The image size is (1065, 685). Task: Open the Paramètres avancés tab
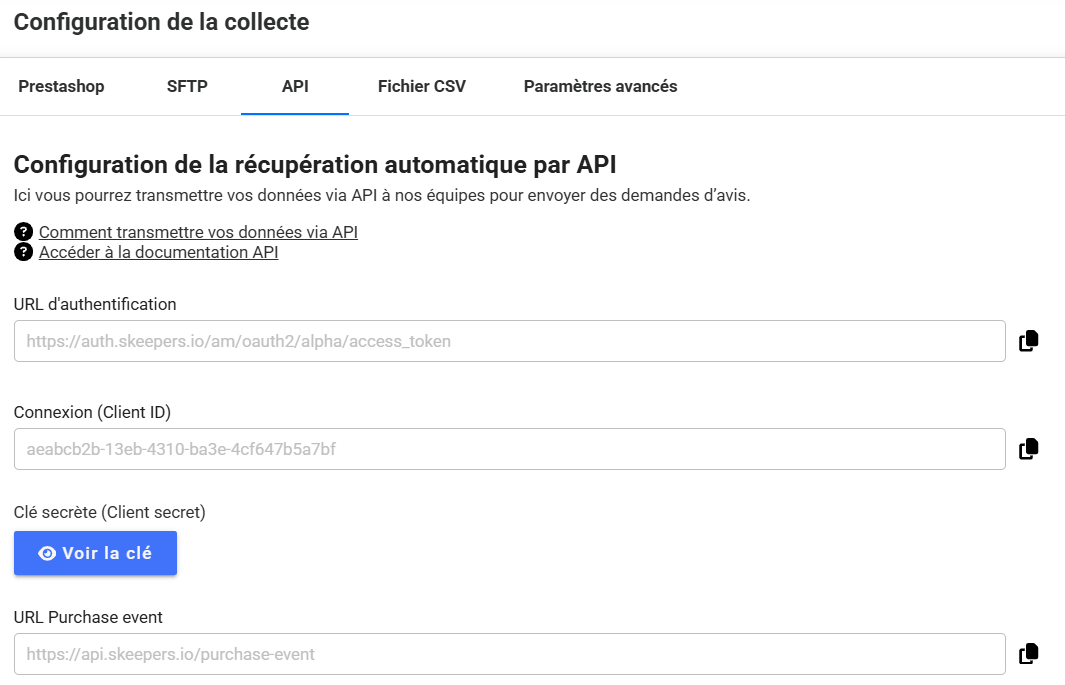(600, 86)
